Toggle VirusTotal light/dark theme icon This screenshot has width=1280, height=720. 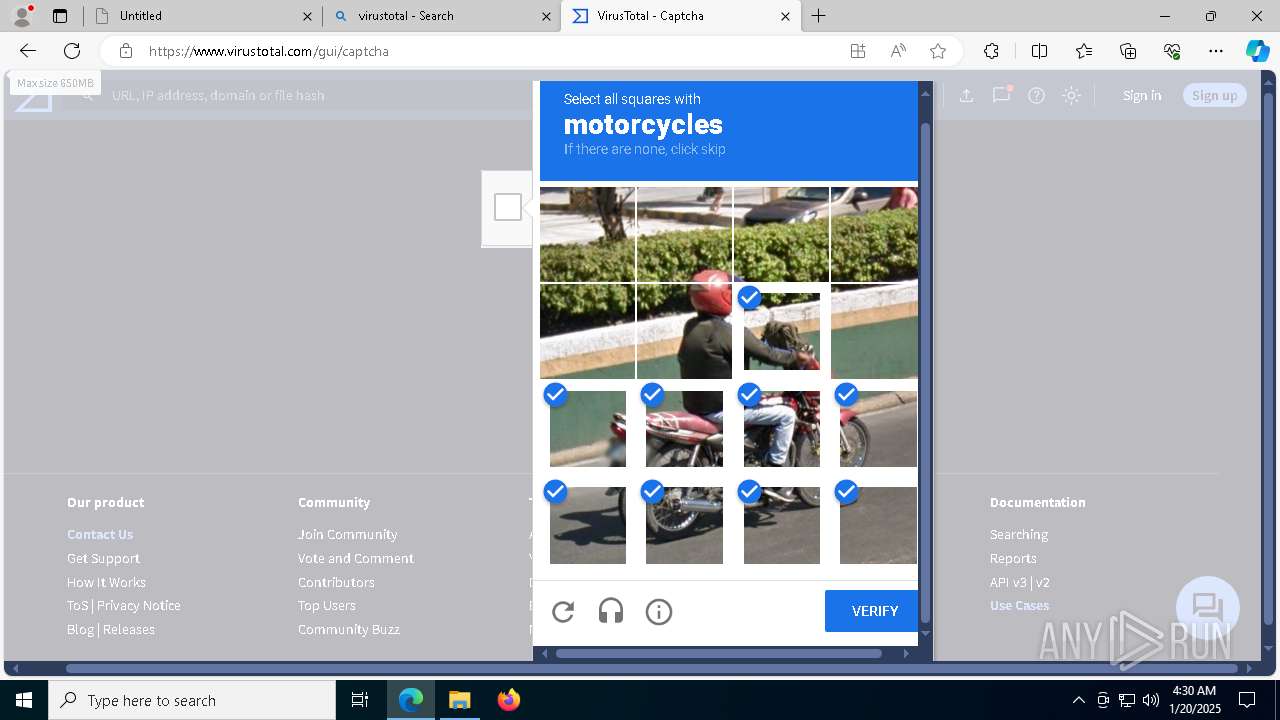click(1072, 95)
